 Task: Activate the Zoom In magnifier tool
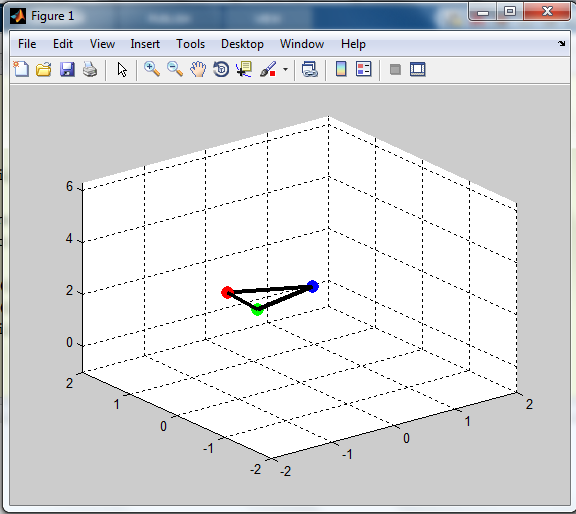pos(152,69)
